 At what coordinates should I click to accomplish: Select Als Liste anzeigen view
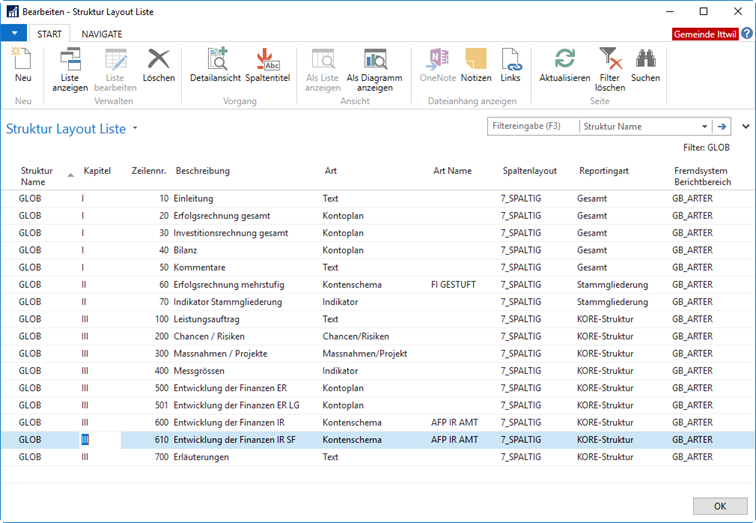323,70
